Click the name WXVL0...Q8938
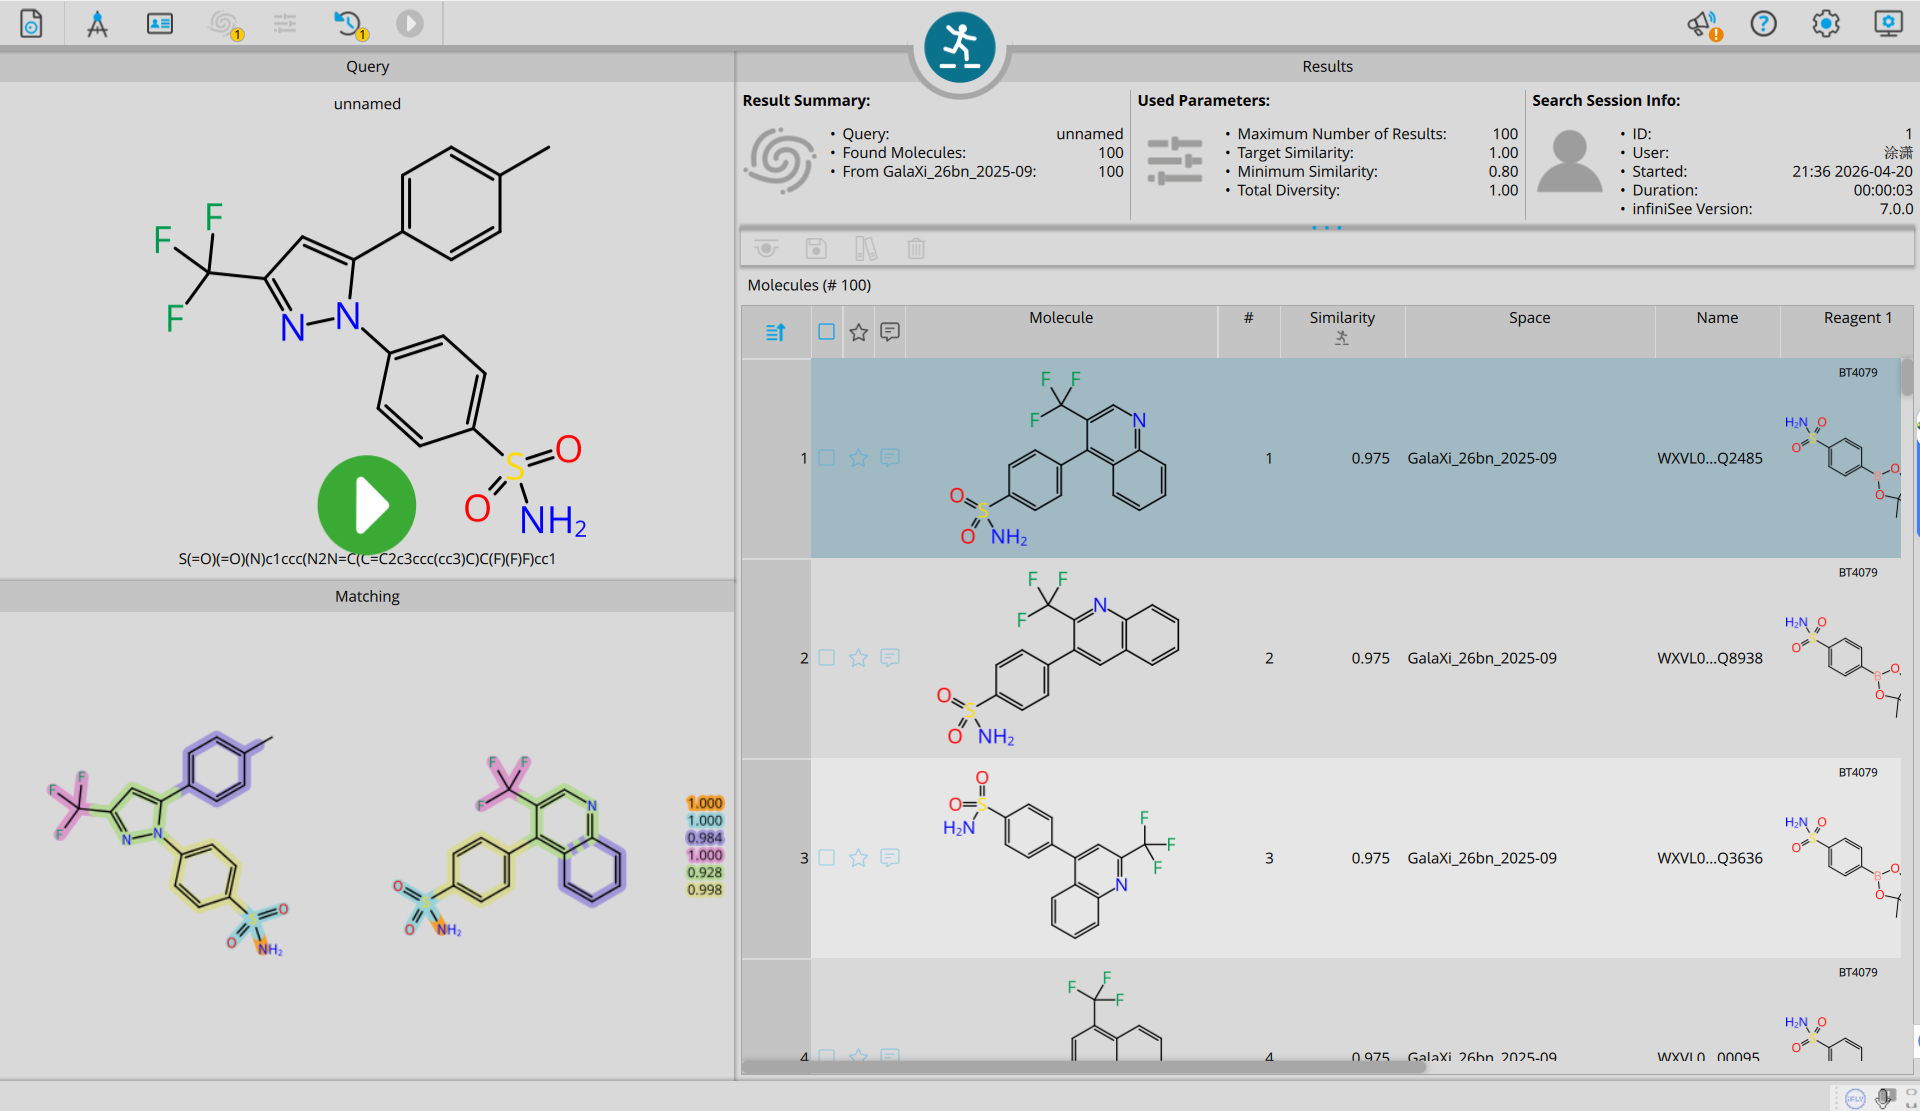The image size is (1920, 1111). tap(1709, 658)
